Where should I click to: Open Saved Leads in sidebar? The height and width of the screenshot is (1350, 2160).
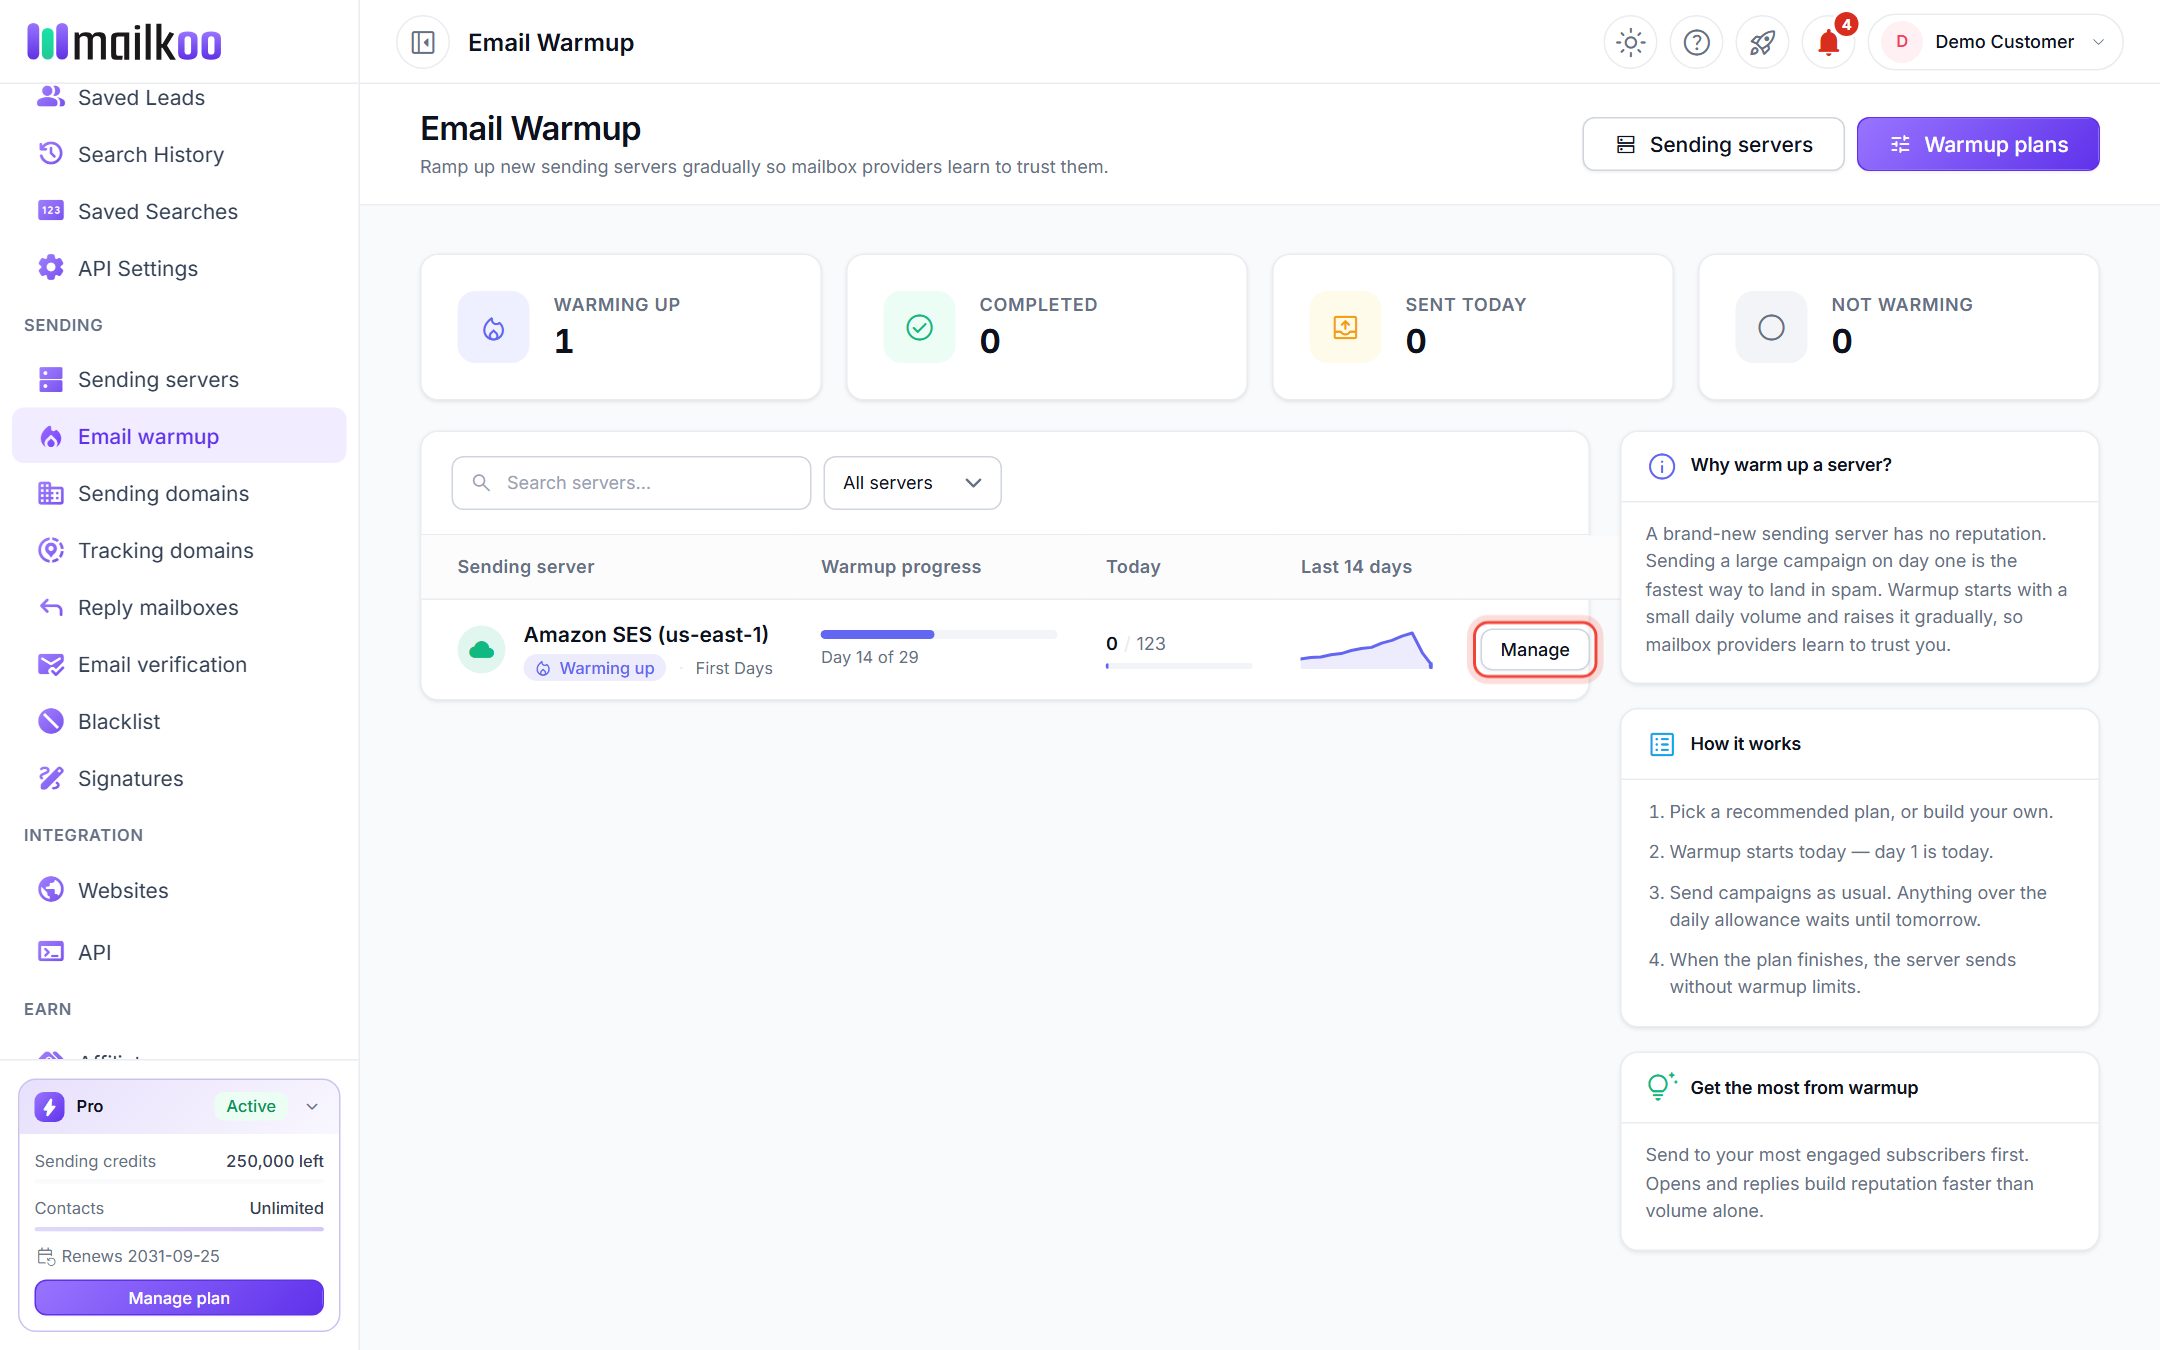(x=180, y=98)
